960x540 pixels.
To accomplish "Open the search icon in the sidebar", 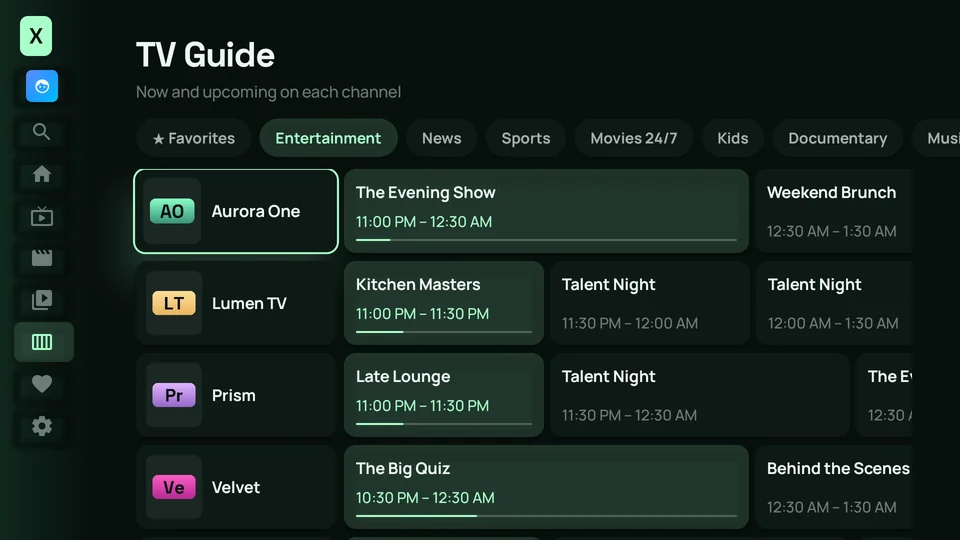I will coord(42,132).
